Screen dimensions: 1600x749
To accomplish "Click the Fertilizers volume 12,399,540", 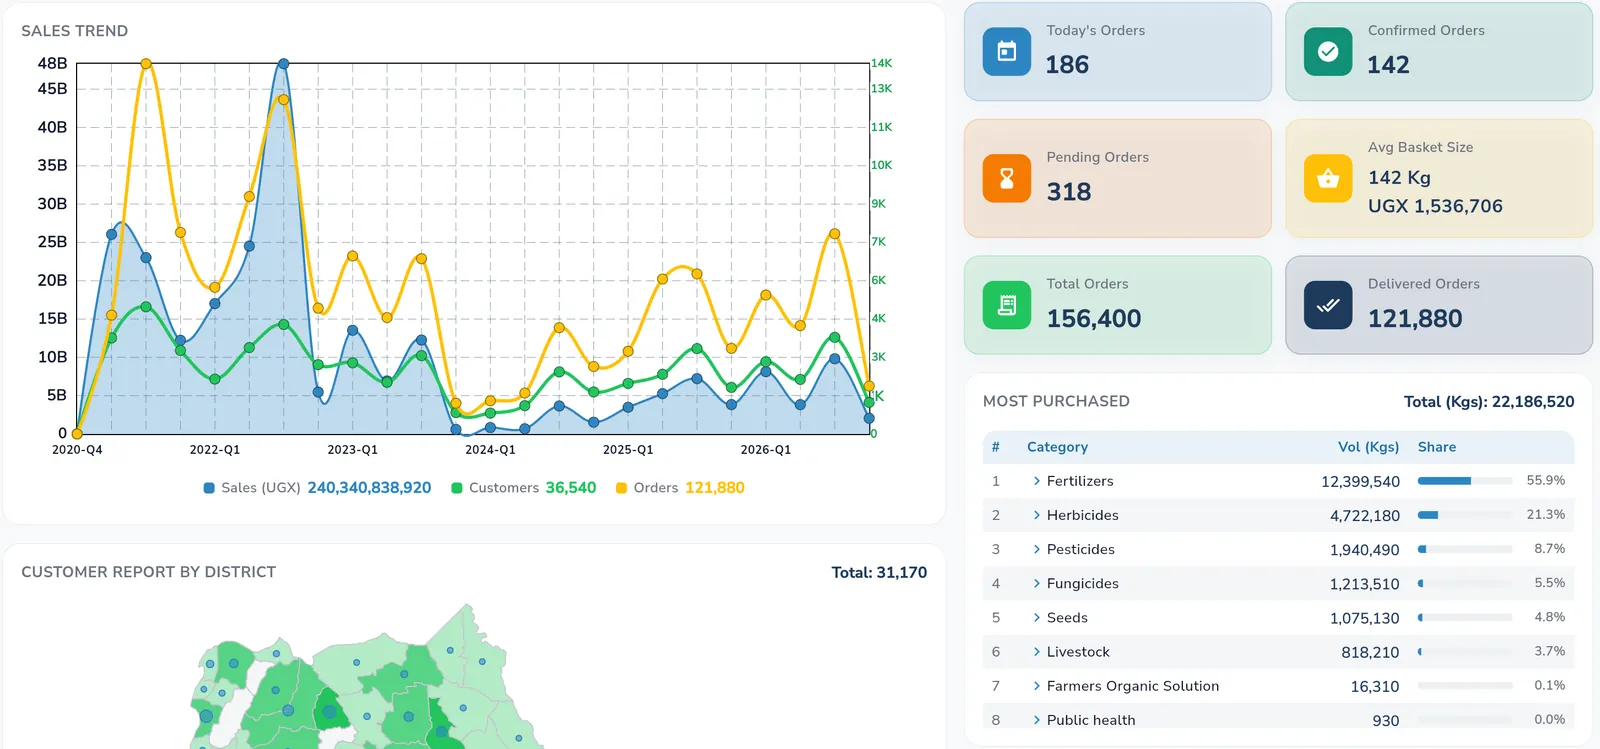I will [1360, 482].
